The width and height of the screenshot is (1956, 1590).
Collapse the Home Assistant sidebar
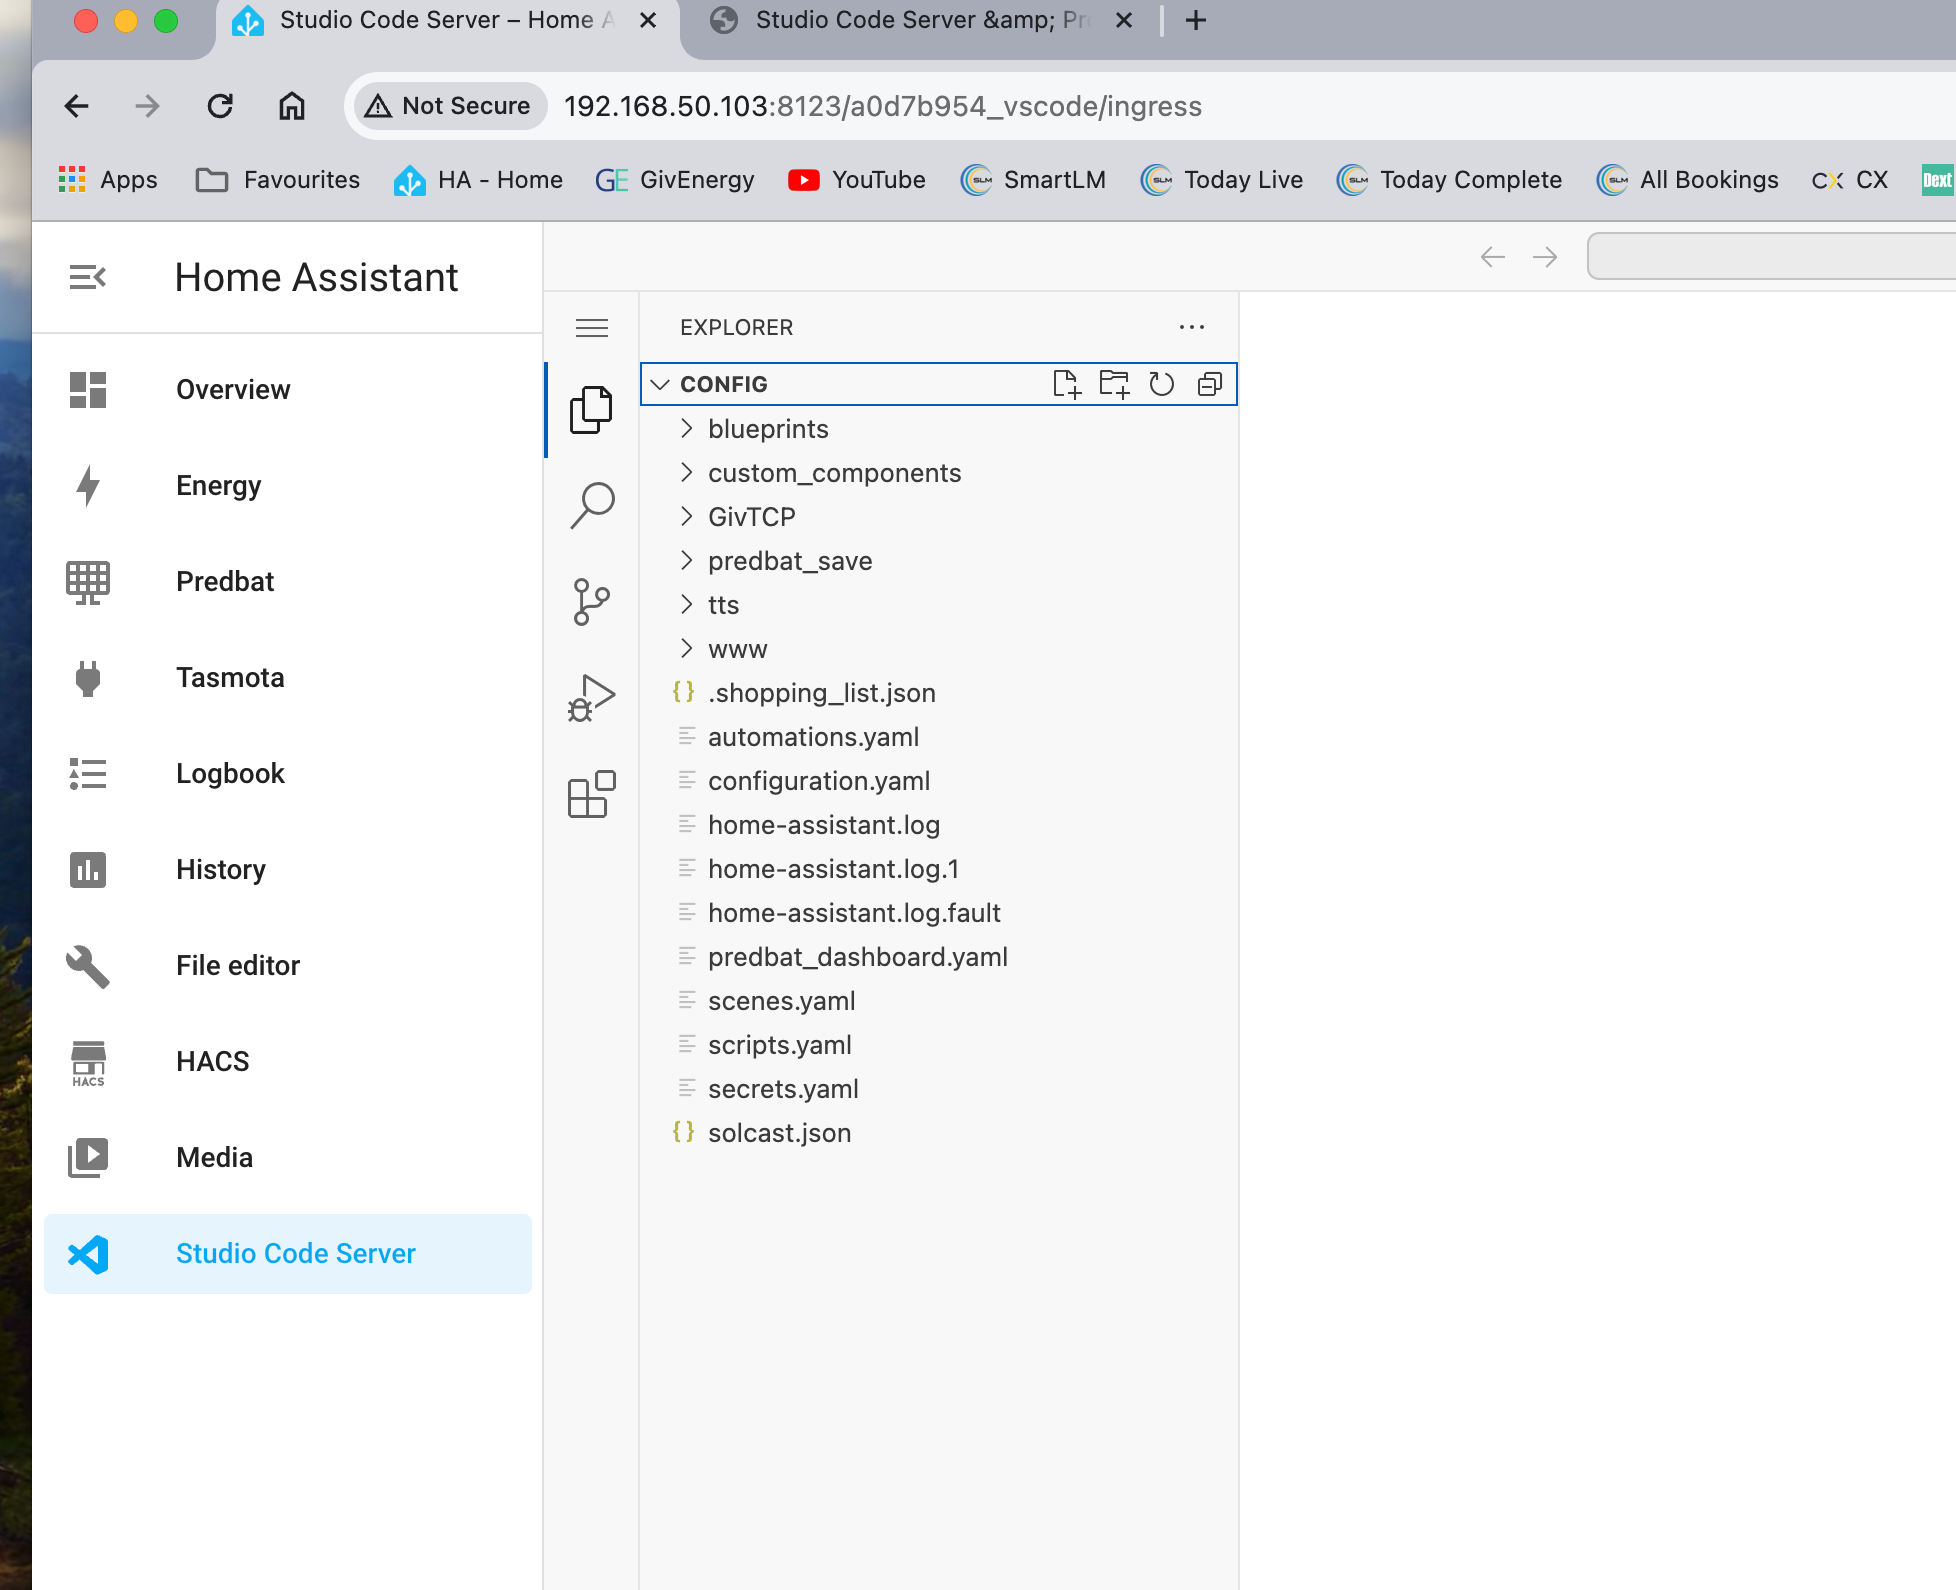point(88,277)
